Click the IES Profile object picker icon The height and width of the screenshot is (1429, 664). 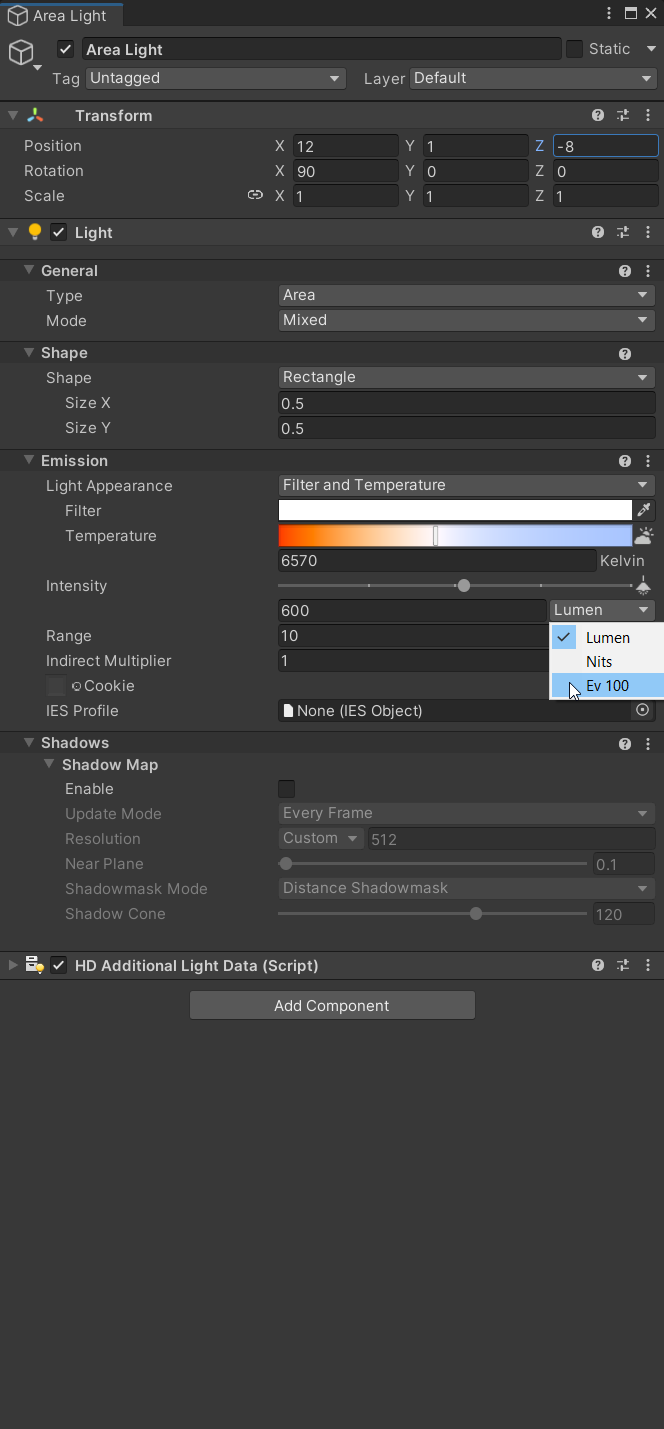click(643, 710)
